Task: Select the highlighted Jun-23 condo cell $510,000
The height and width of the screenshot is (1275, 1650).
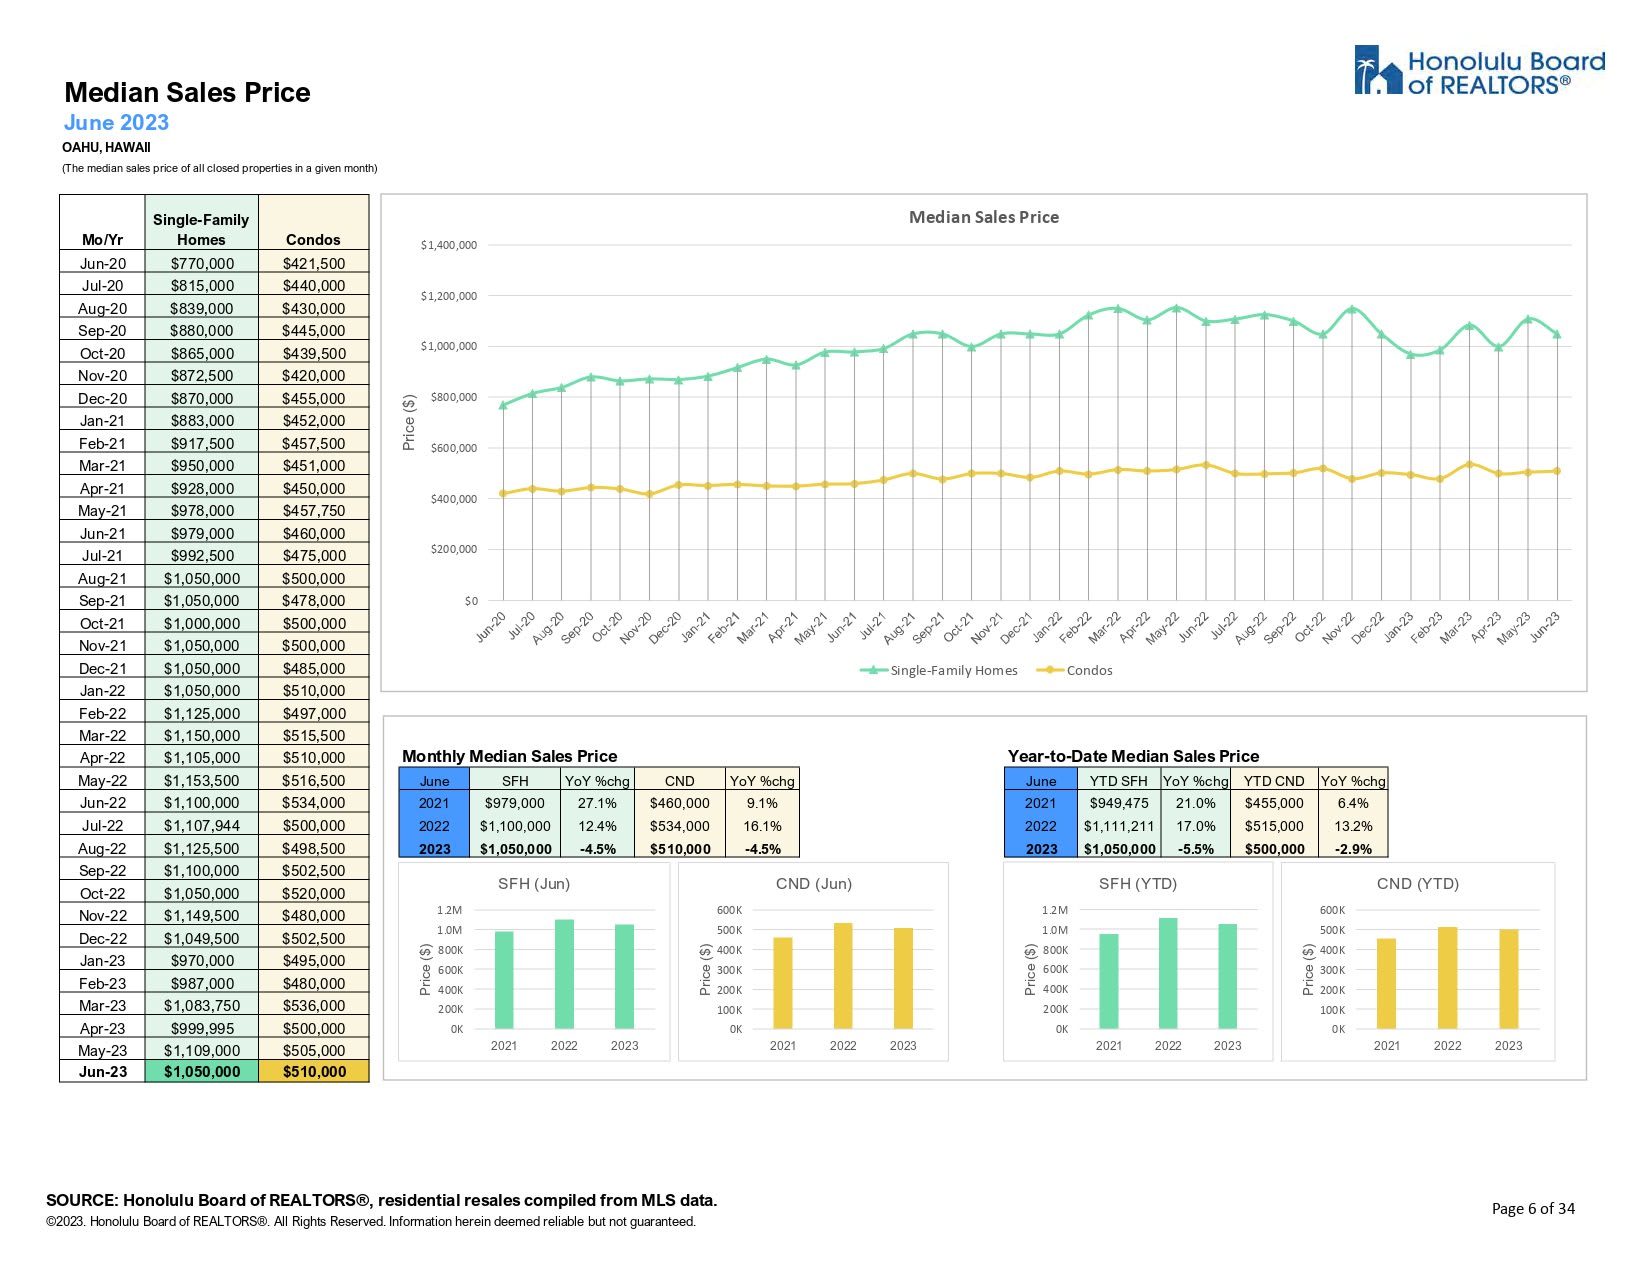Action: click(x=314, y=1071)
